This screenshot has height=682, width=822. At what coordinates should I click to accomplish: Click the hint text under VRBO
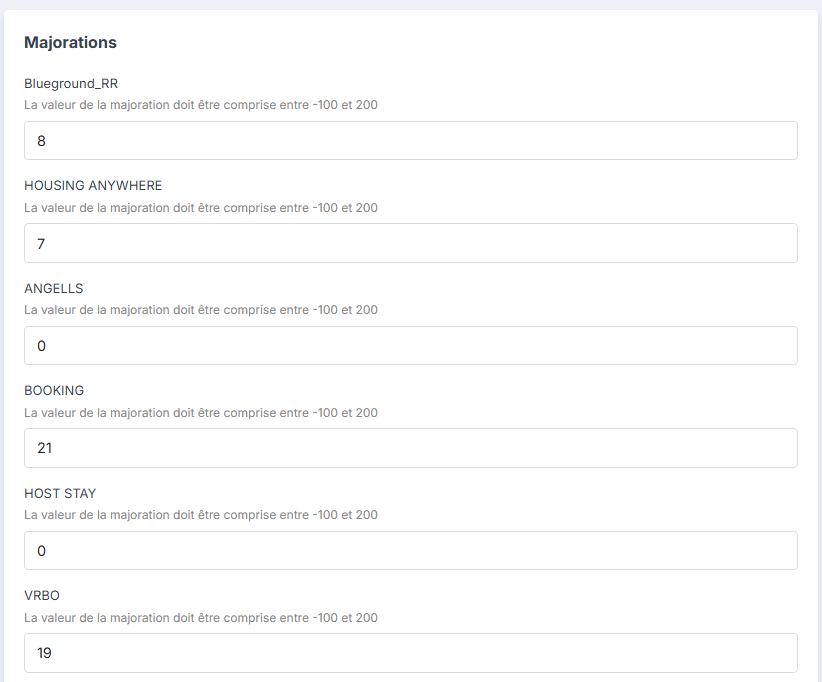click(x=201, y=618)
